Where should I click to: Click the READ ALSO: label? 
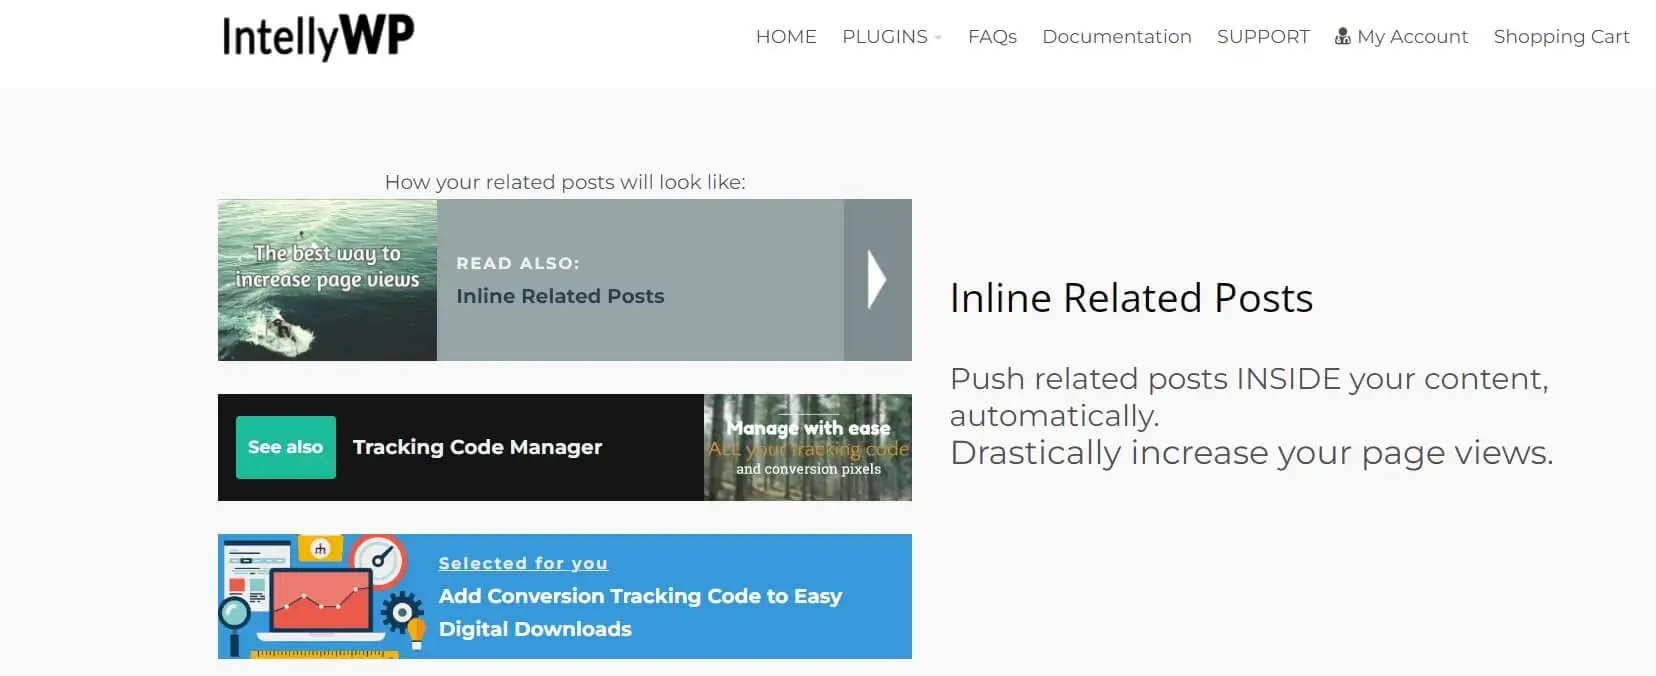click(x=518, y=263)
